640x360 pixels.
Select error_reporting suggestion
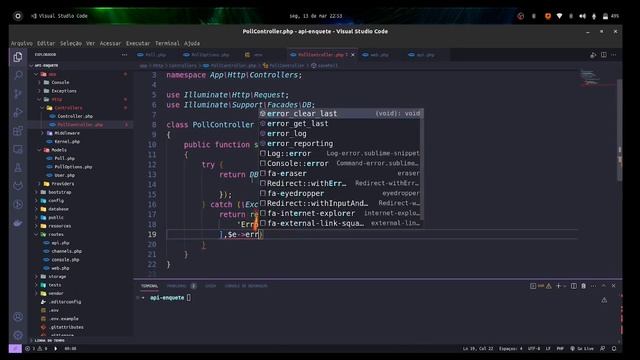point(340,143)
